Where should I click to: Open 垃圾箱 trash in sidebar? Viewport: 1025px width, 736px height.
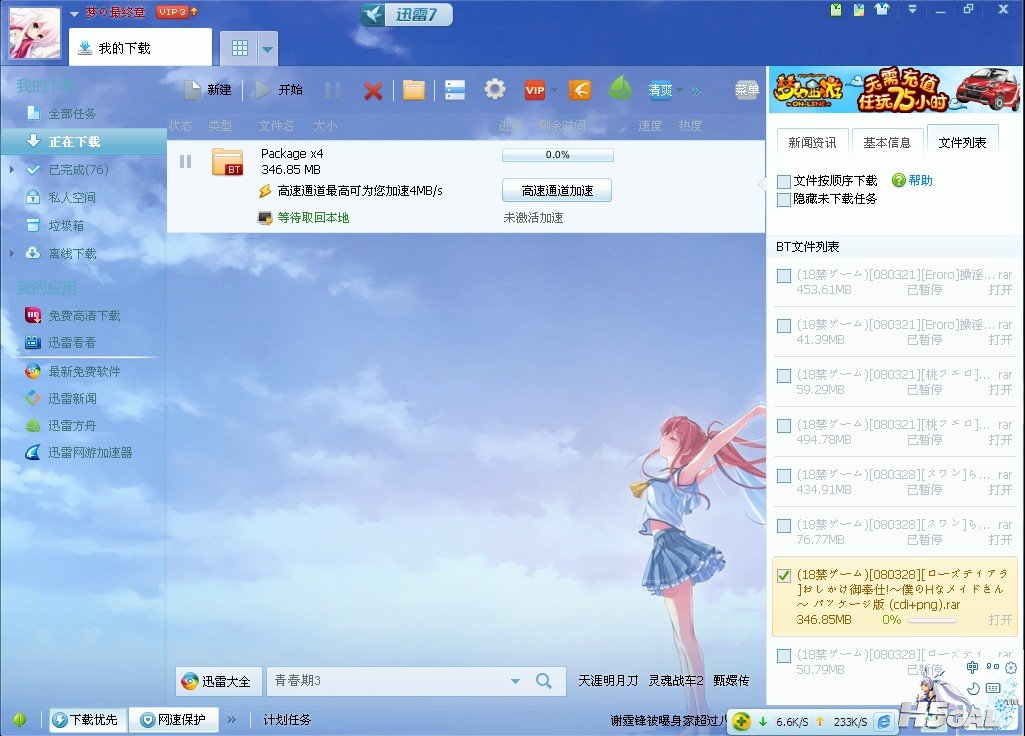click(x=66, y=226)
